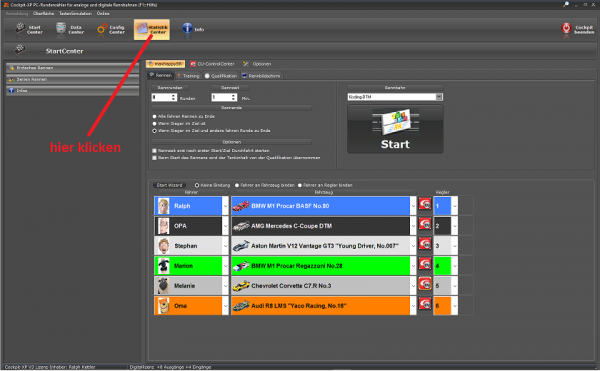Select 'Alle fahren Rennen zu Ende' radio button
Screen dimensions: 600x371
(155, 116)
